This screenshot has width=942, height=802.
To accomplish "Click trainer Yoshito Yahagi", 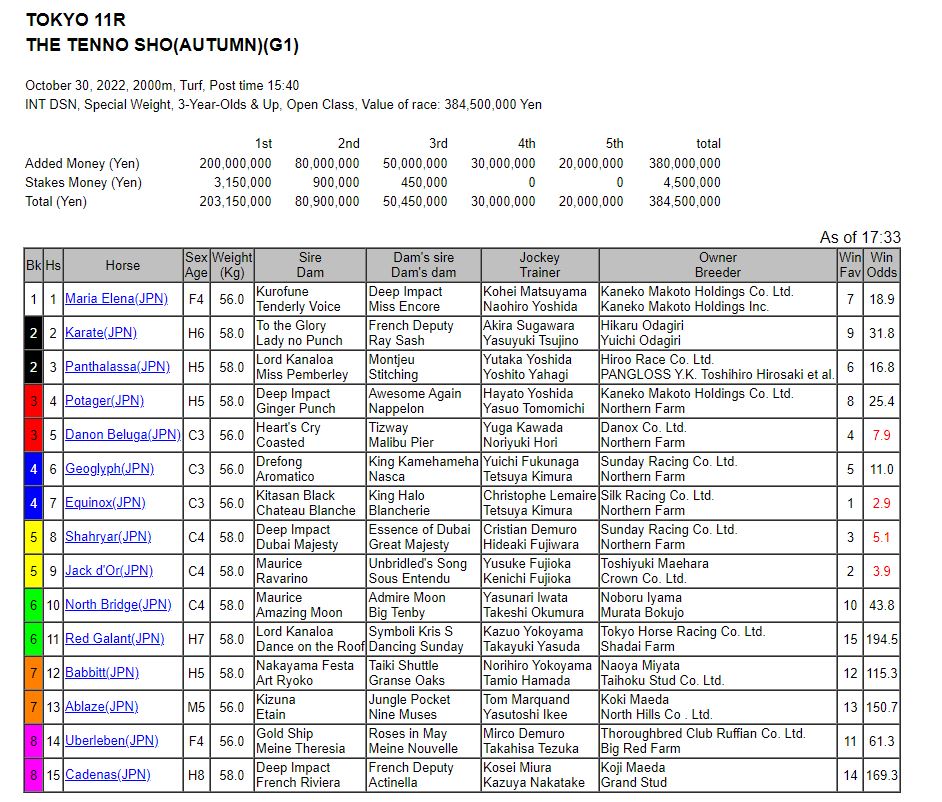I will (x=526, y=374).
